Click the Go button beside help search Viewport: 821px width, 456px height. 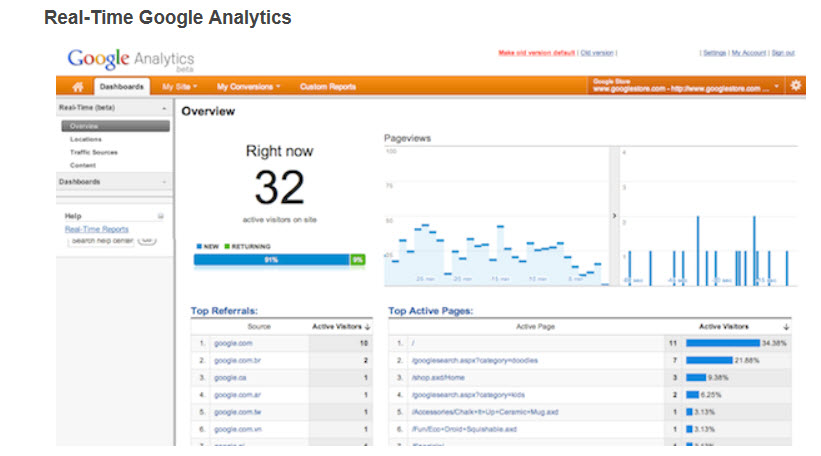(147, 240)
